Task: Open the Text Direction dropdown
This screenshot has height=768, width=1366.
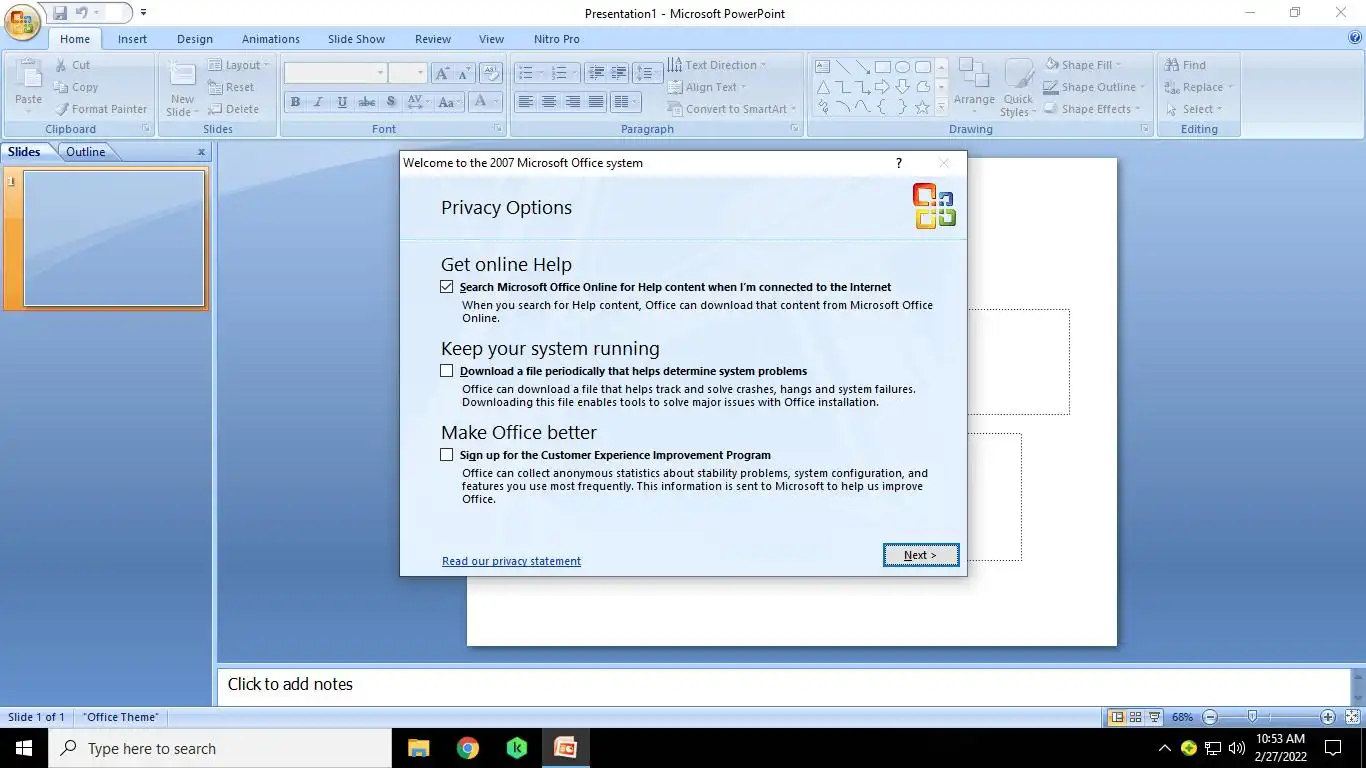Action: (x=717, y=65)
